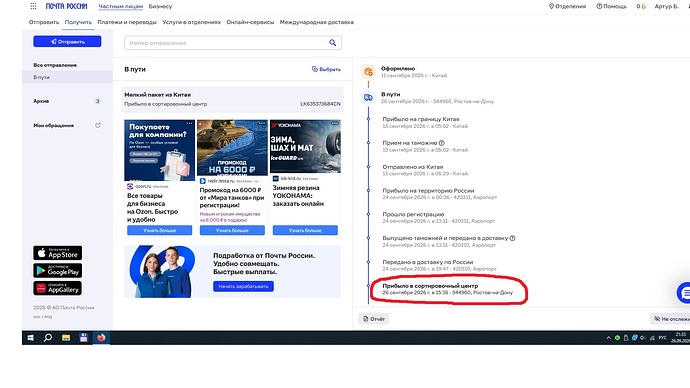Click the location pin icon for Отделения
Image resolution: width=690 pixels, height=388 pixels.
(x=551, y=6)
